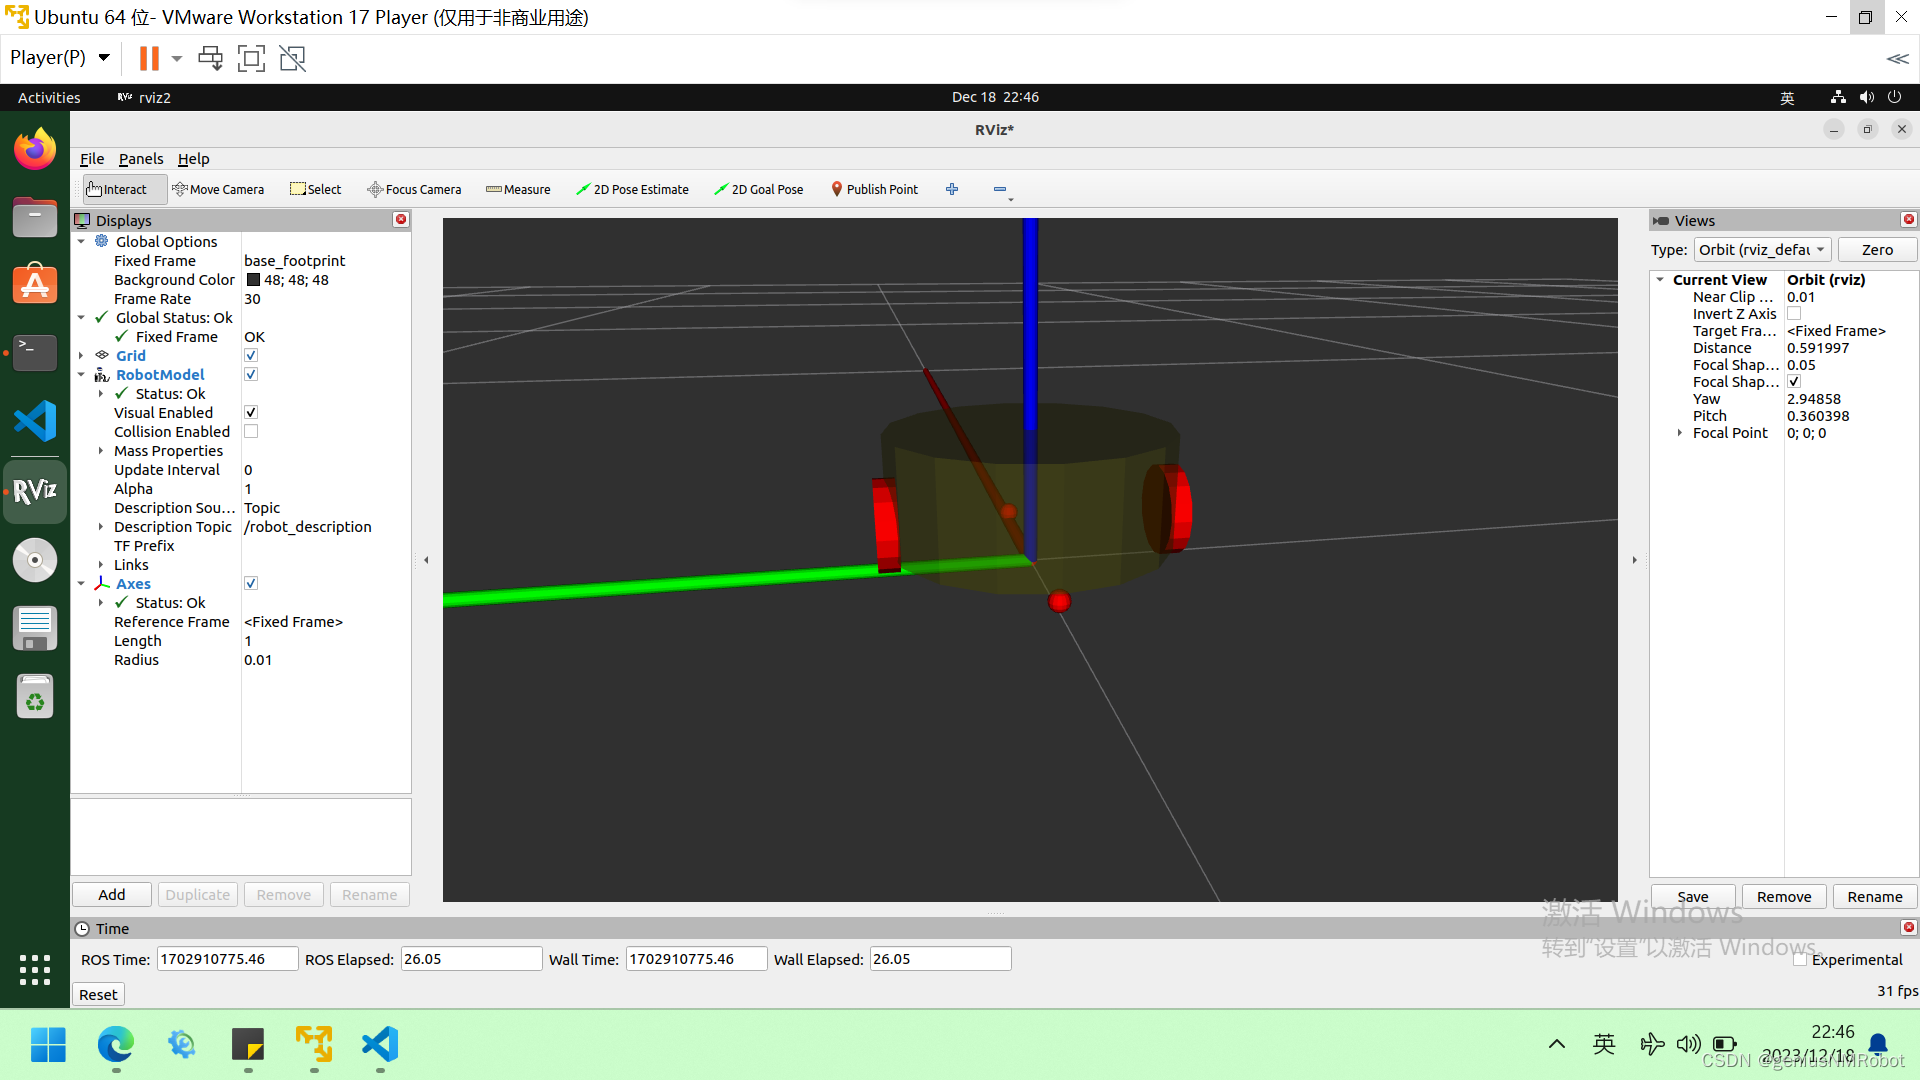Toggle the Invert Z Axis checkbox
The image size is (1920, 1080).
[1794, 314]
